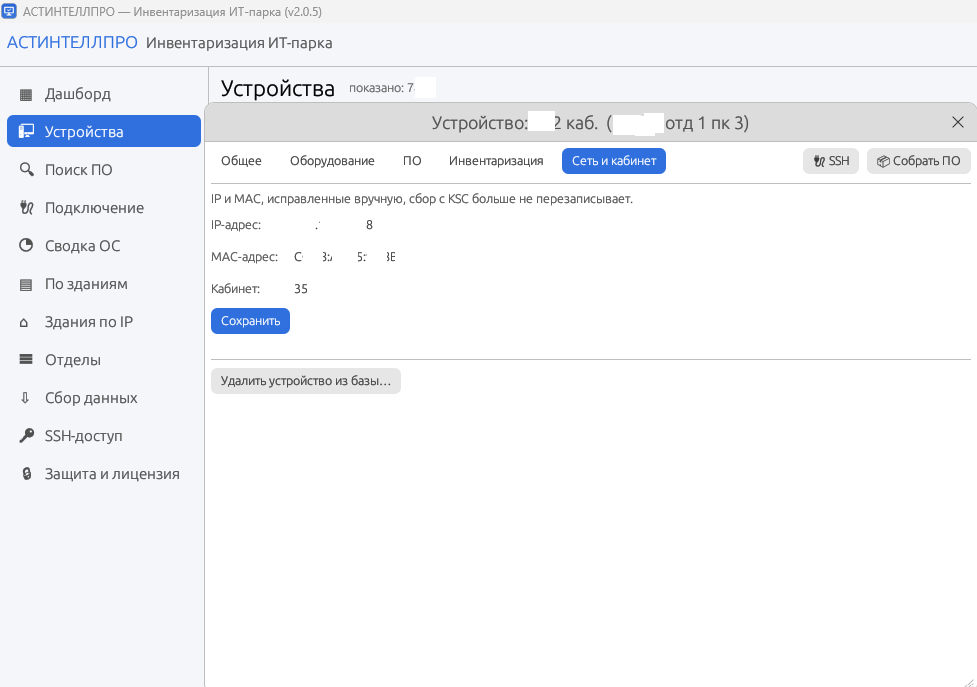Open Сводка ОС in the sidebar
Image resolution: width=977 pixels, height=687 pixels.
tap(103, 245)
